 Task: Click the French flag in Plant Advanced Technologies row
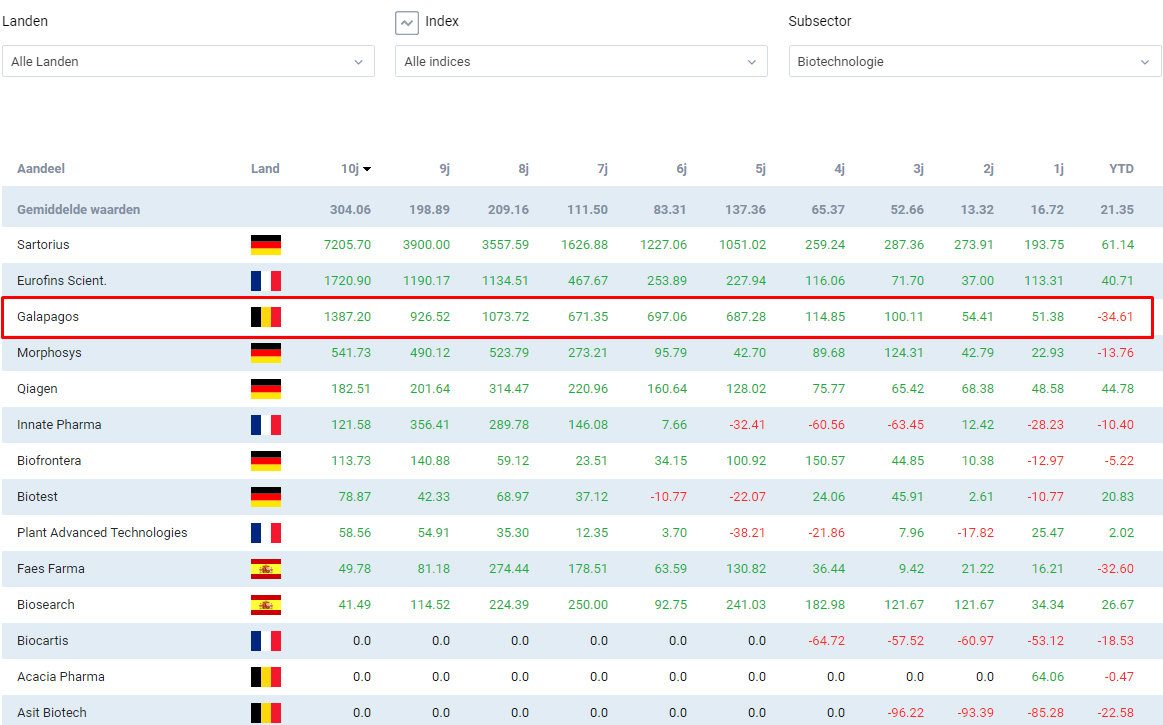pyautogui.click(x=266, y=533)
